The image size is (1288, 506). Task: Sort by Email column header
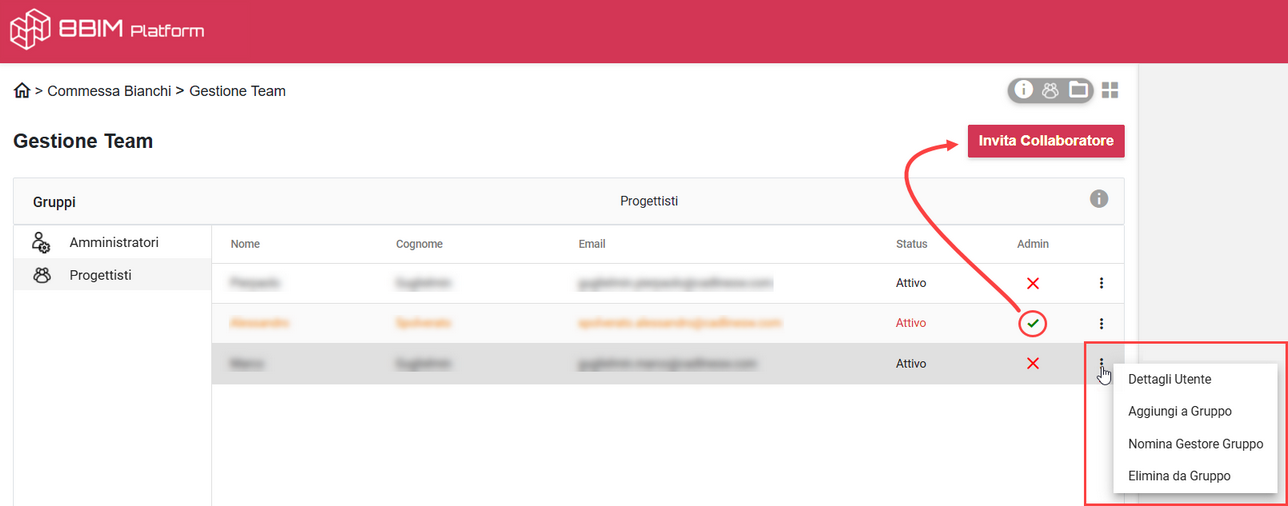click(x=592, y=244)
